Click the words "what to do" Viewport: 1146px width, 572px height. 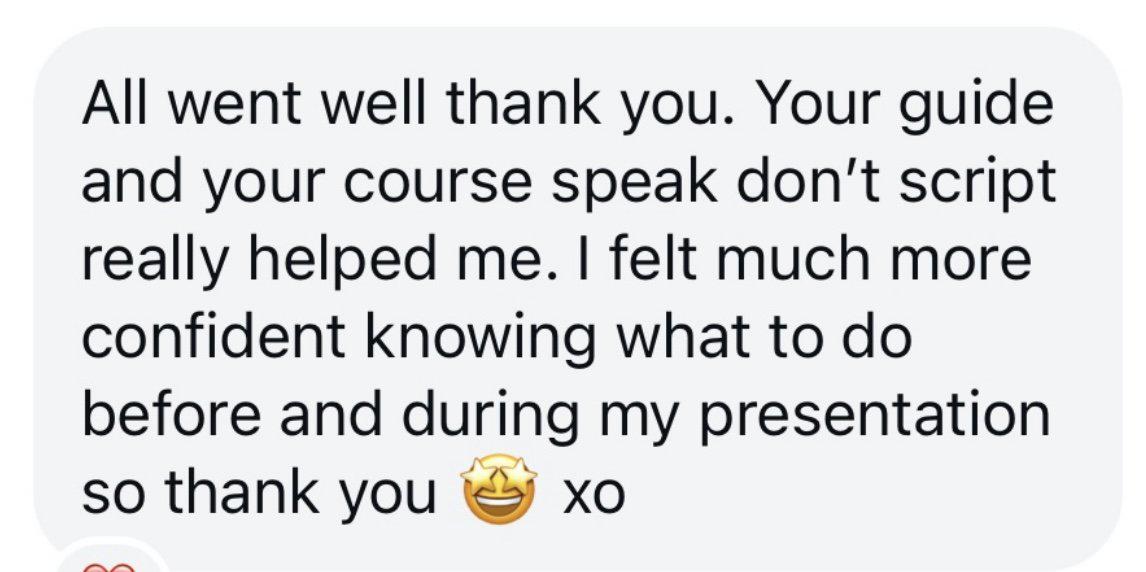click(x=766, y=336)
